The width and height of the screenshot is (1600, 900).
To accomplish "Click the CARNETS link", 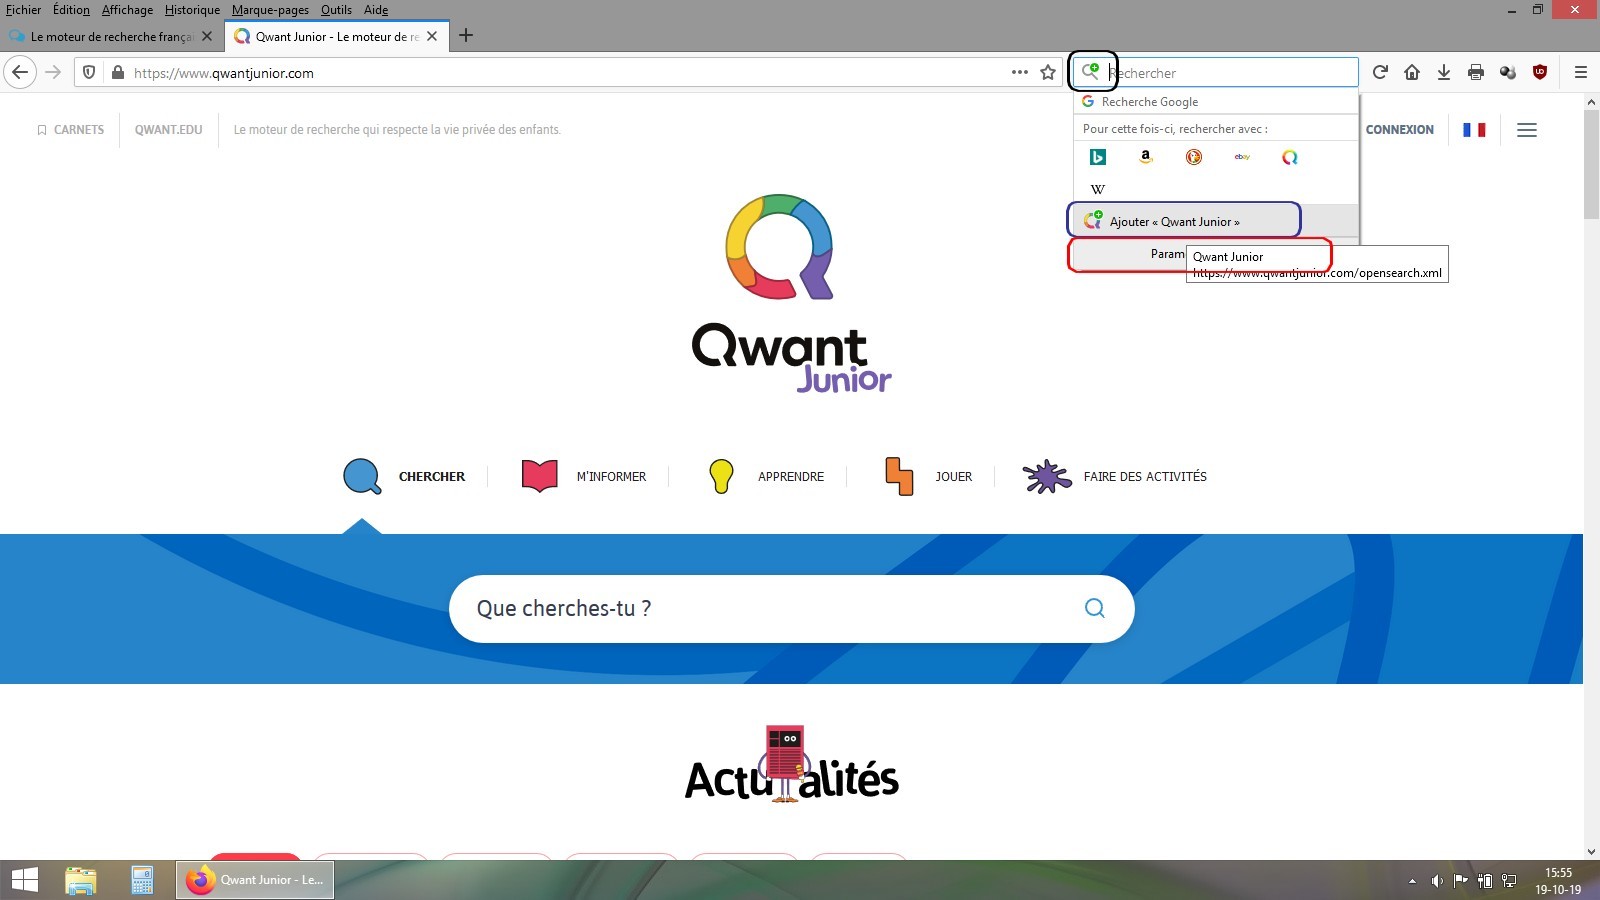I will pos(71,130).
